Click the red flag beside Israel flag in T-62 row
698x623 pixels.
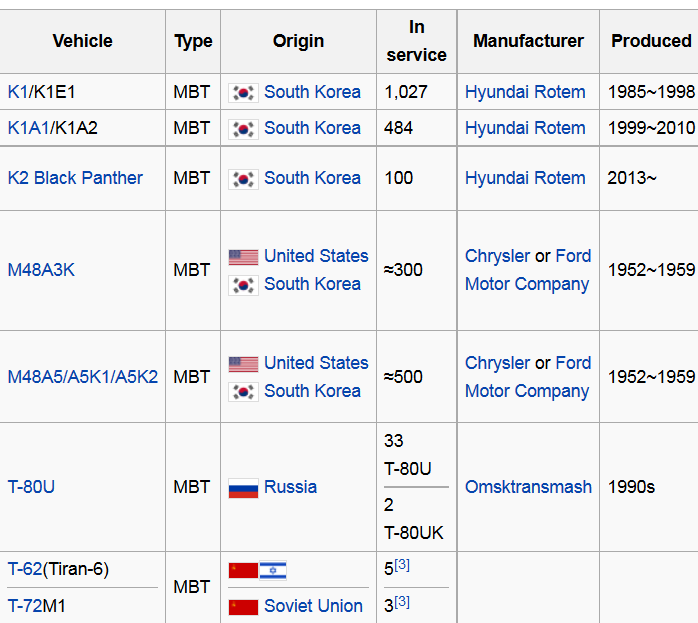click(243, 570)
